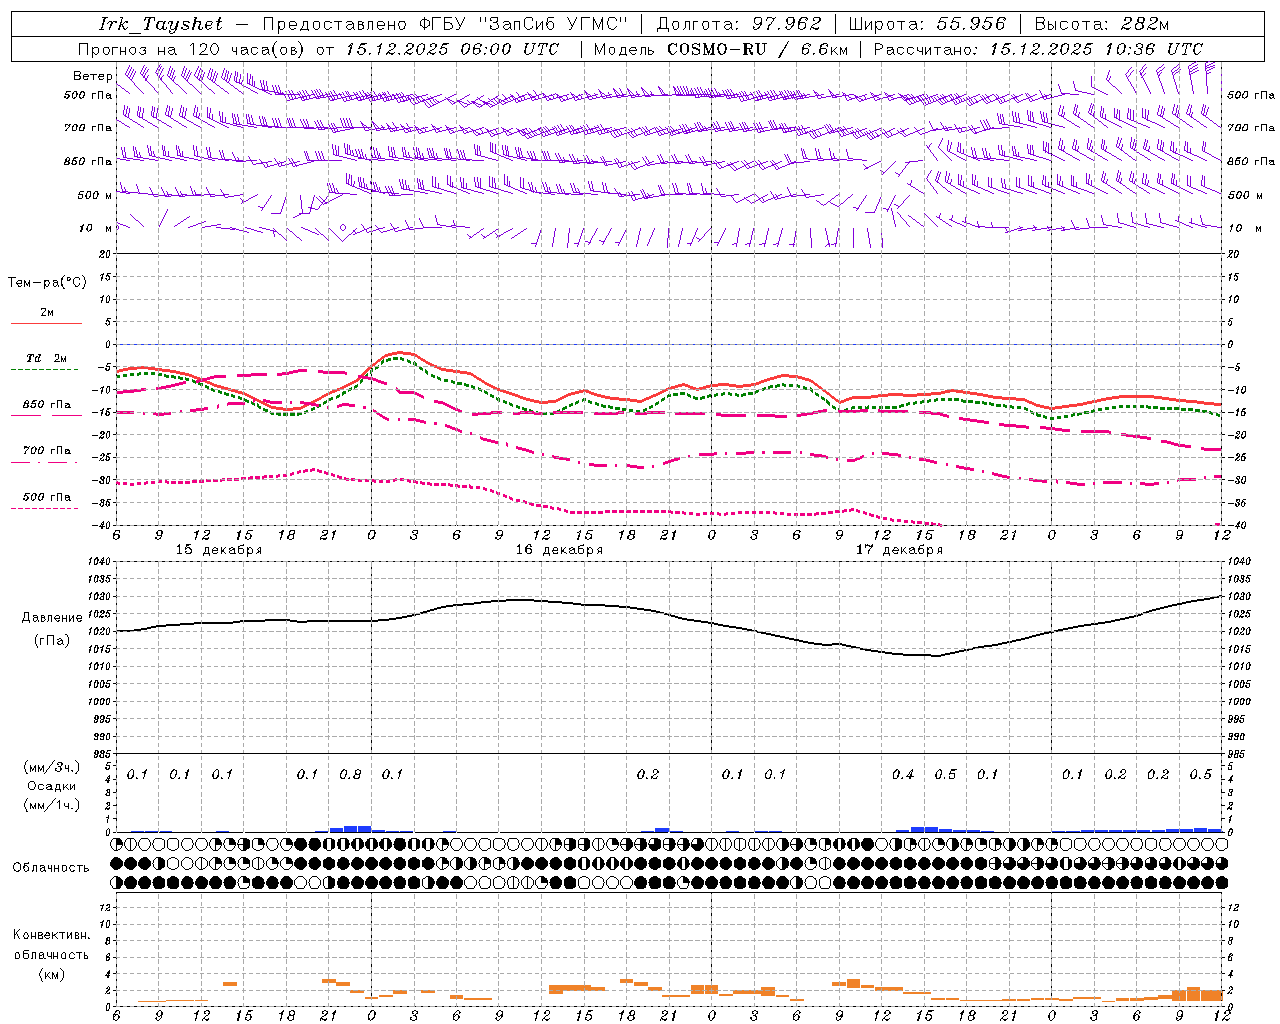Screen dimensions: 1280x1024
Task: Click the Облачность panel label
Action: tap(51, 867)
